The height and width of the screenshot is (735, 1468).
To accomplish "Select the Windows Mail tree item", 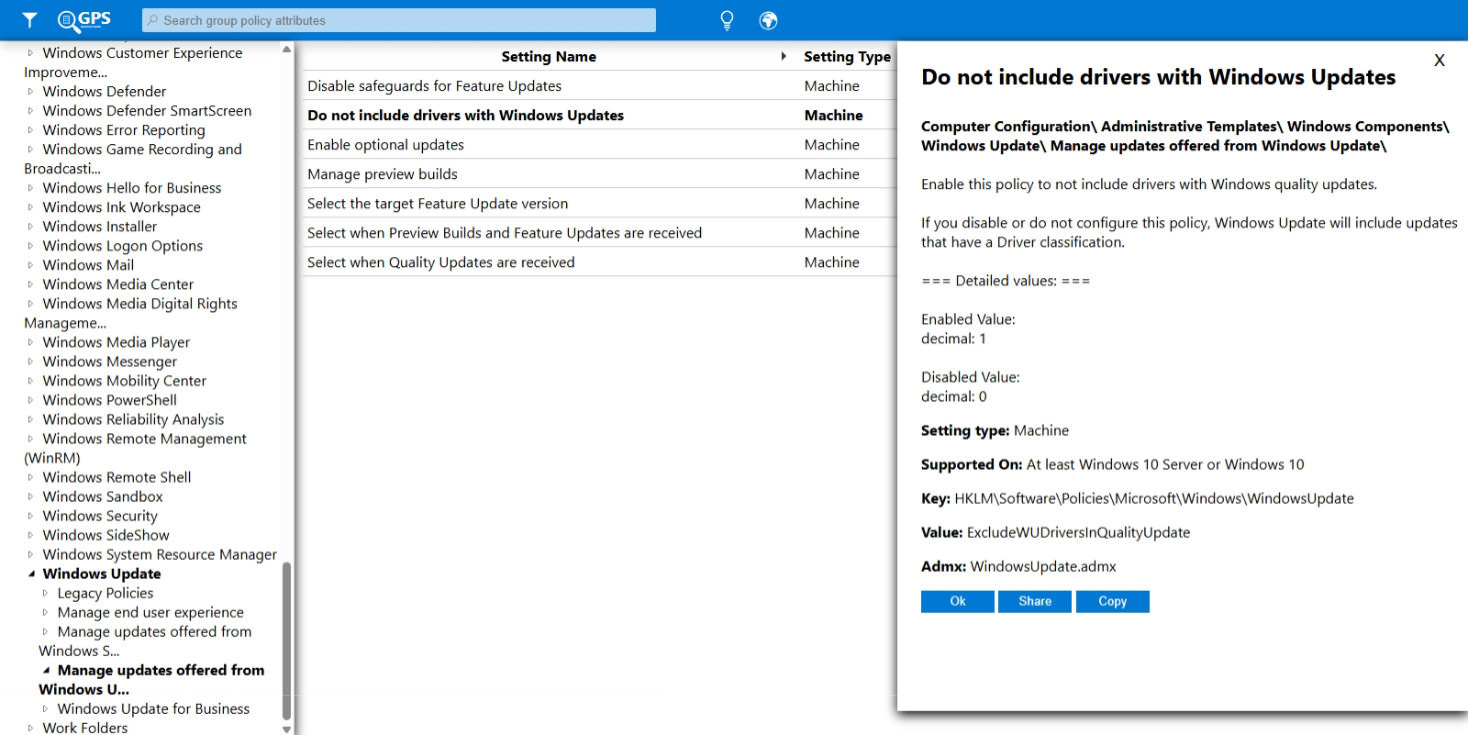I will pyautogui.click(x=88, y=265).
